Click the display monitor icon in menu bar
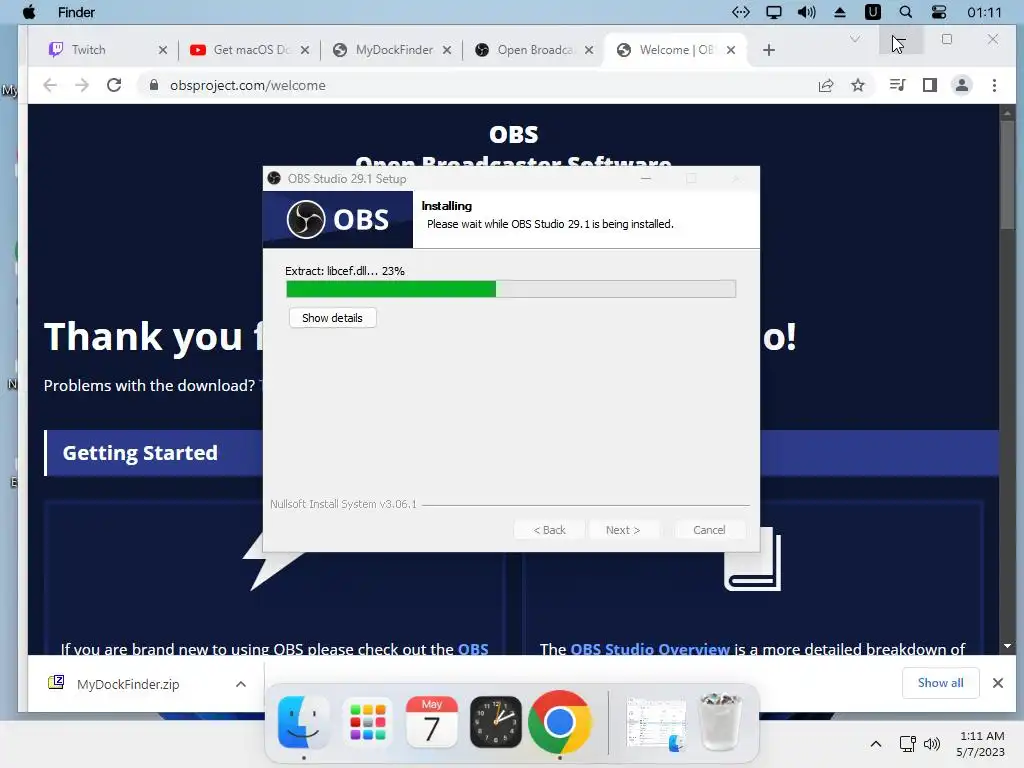1024x768 pixels. (774, 12)
